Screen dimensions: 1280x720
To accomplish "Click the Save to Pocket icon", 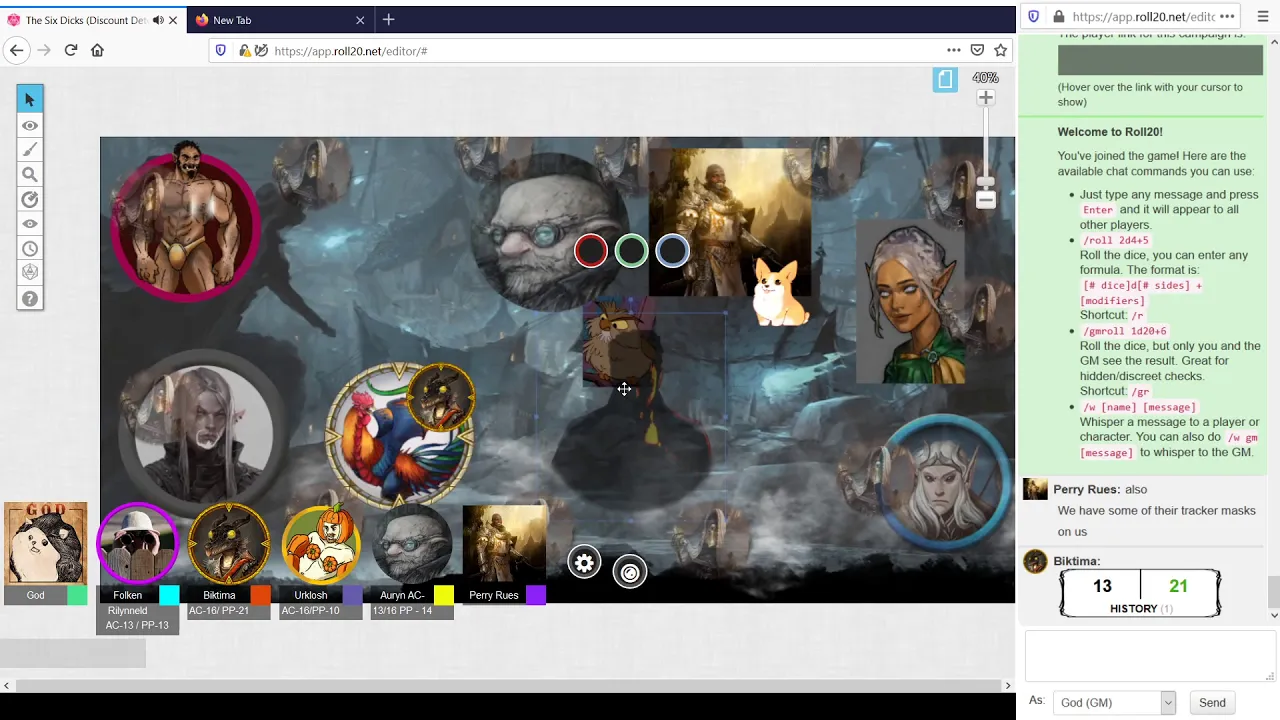I will [x=977, y=50].
